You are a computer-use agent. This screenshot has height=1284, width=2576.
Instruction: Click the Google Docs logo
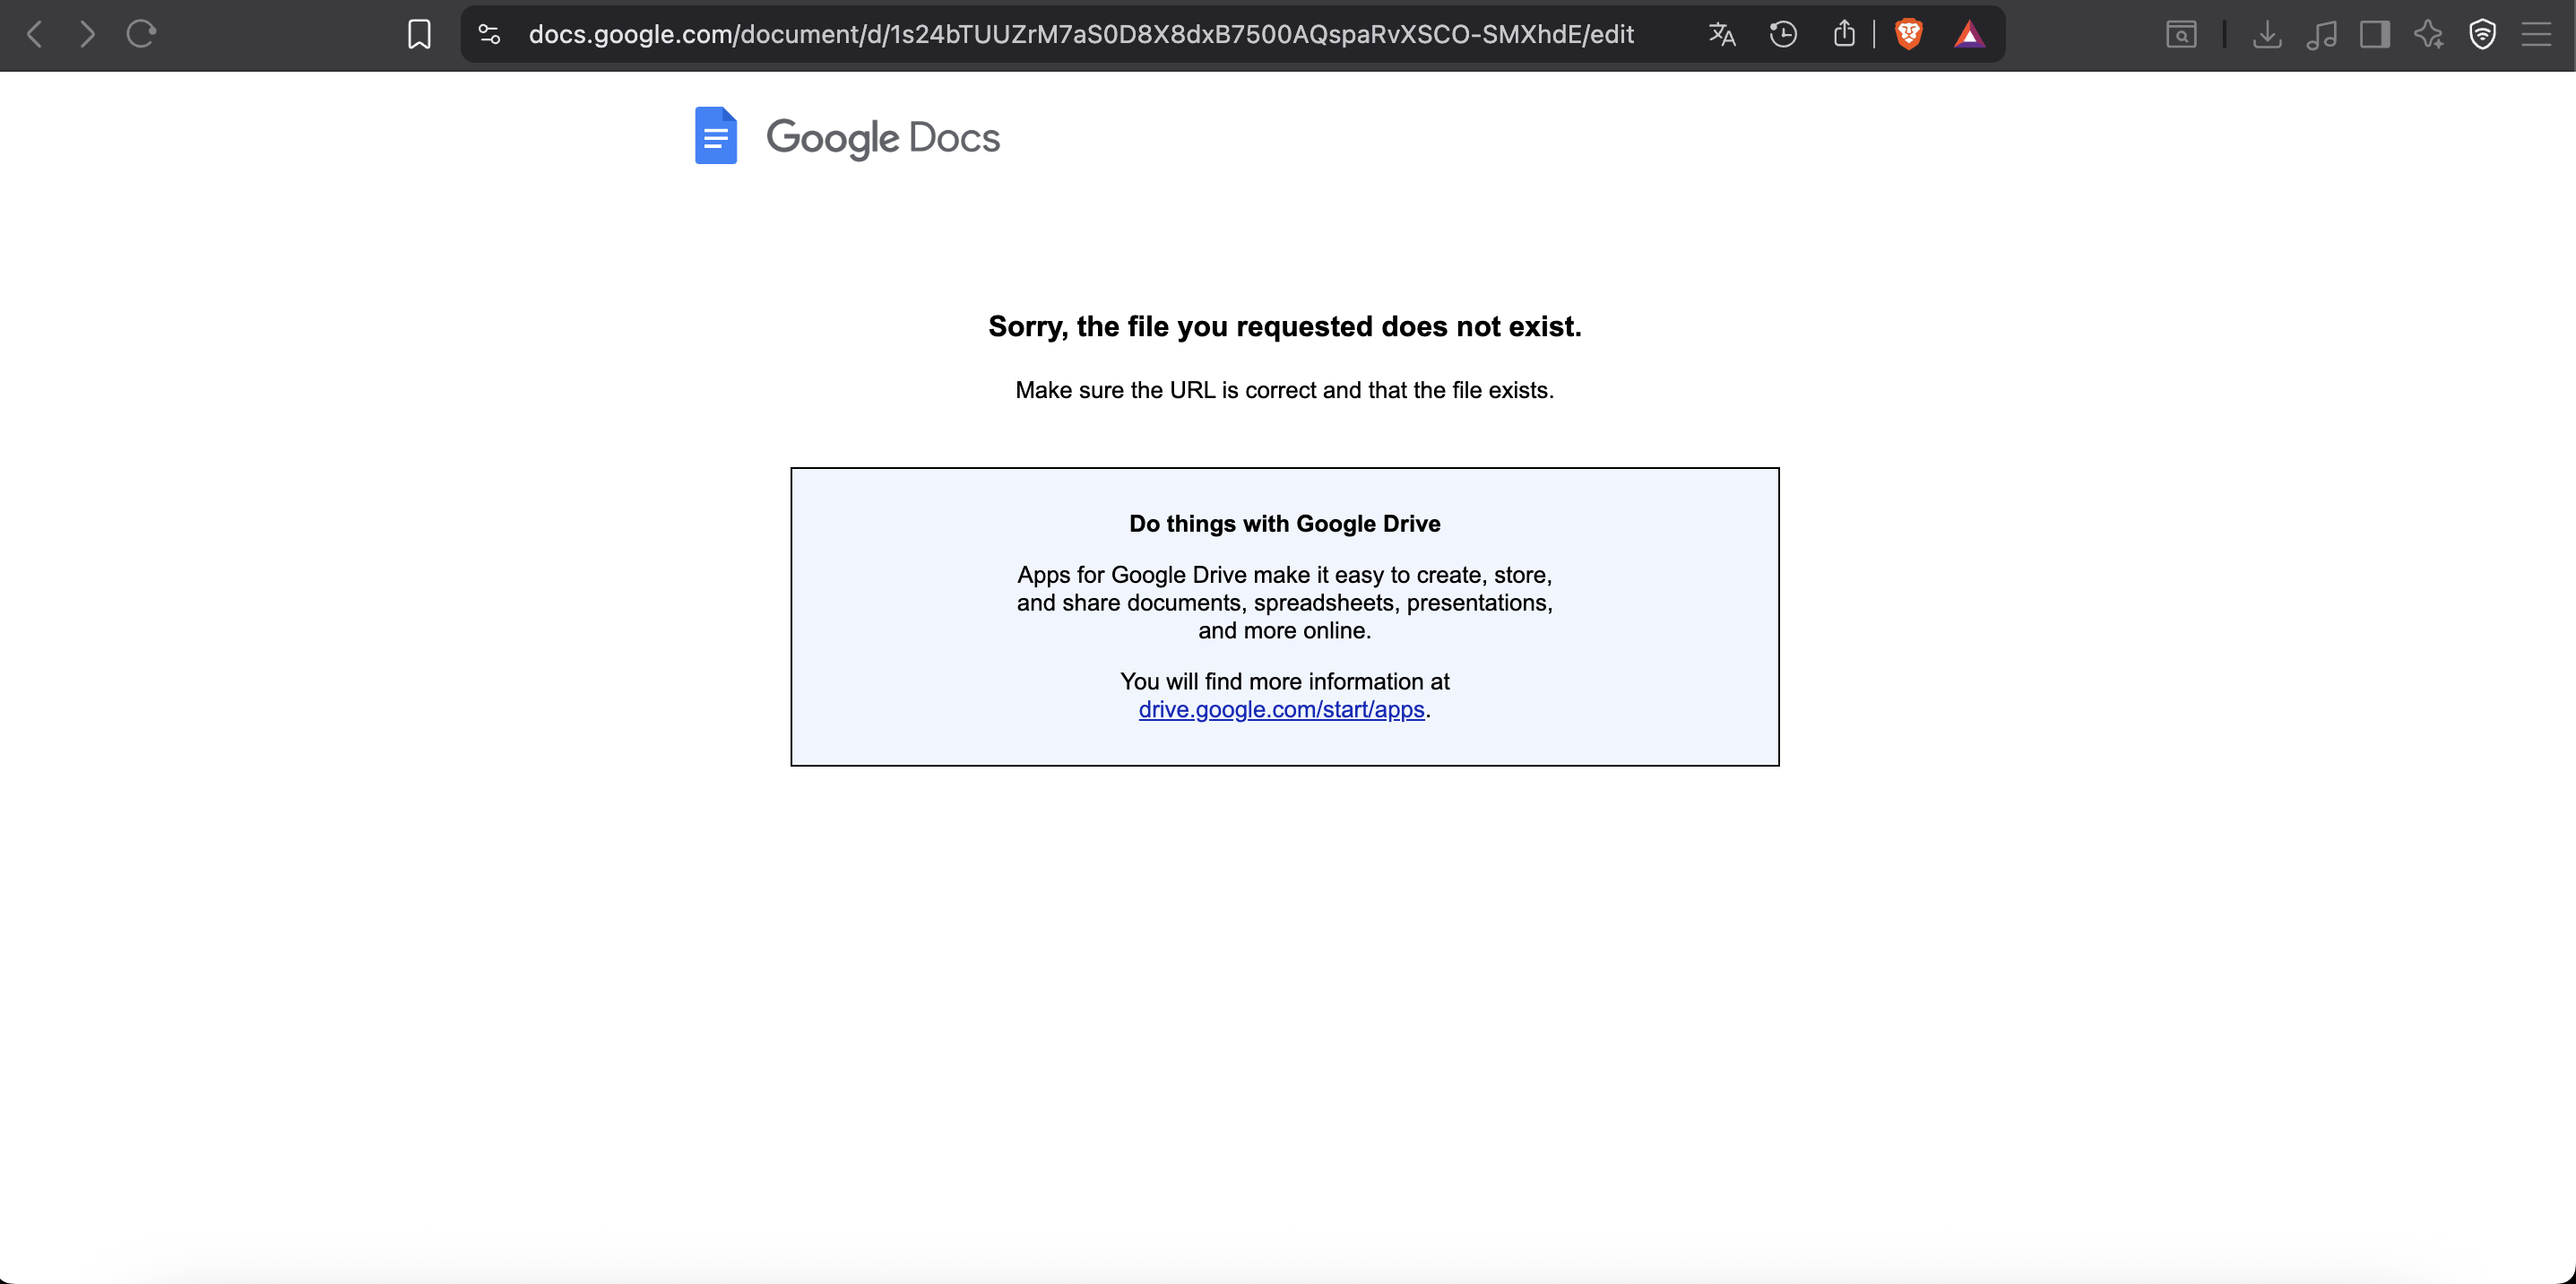click(x=847, y=136)
